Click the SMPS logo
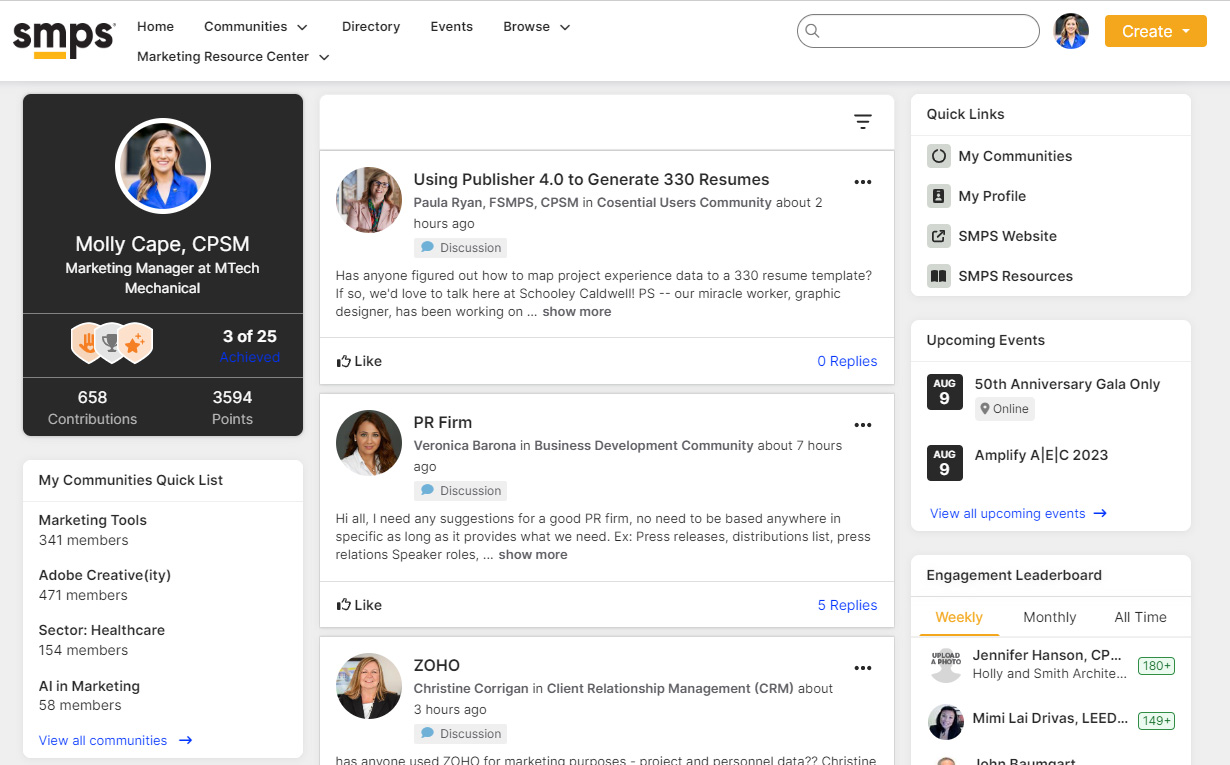 (x=64, y=39)
